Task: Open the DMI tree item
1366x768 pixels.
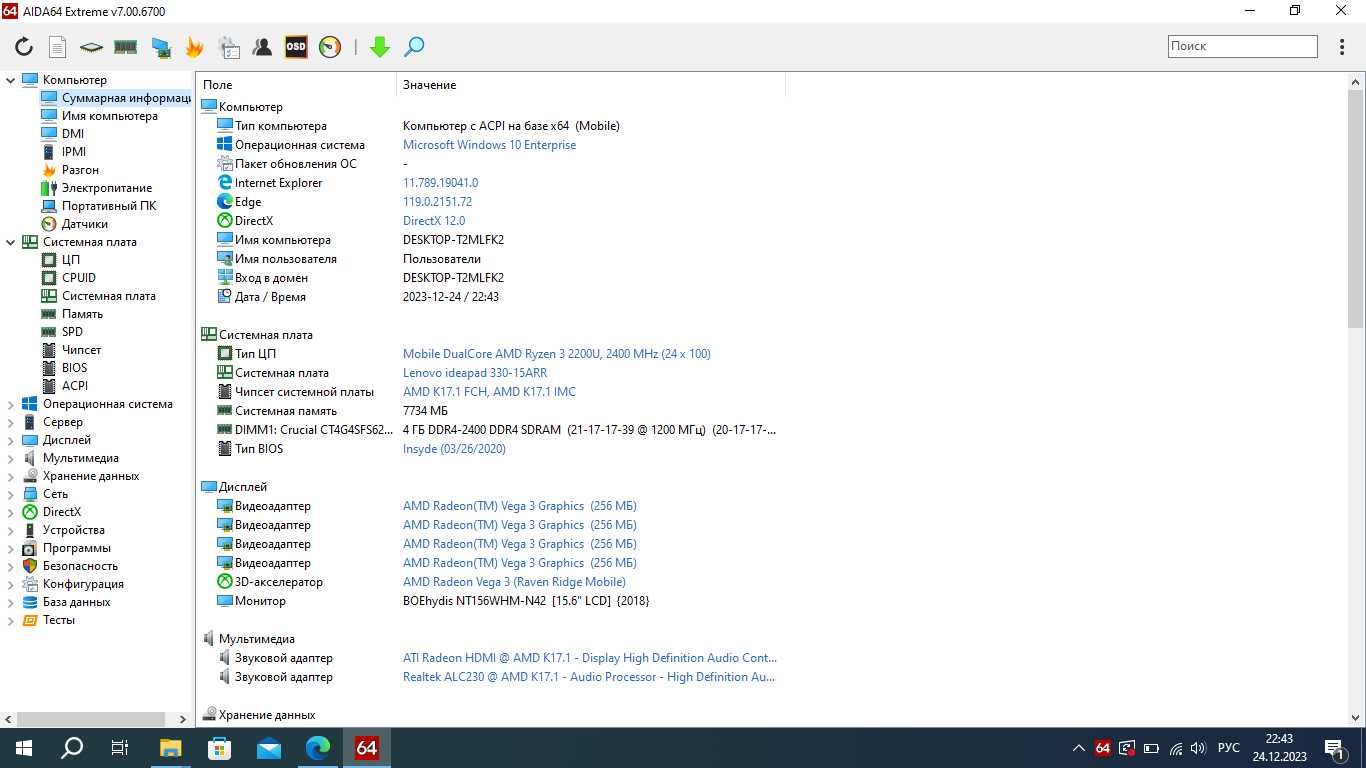Action: (62, 134)
